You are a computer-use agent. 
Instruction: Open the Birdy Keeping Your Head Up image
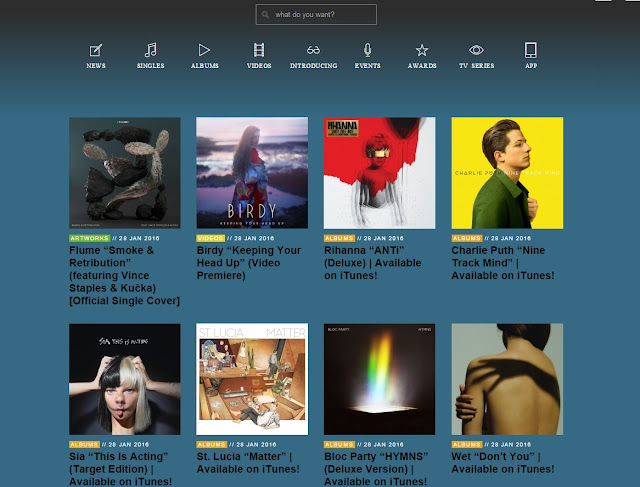click(252, 173)
